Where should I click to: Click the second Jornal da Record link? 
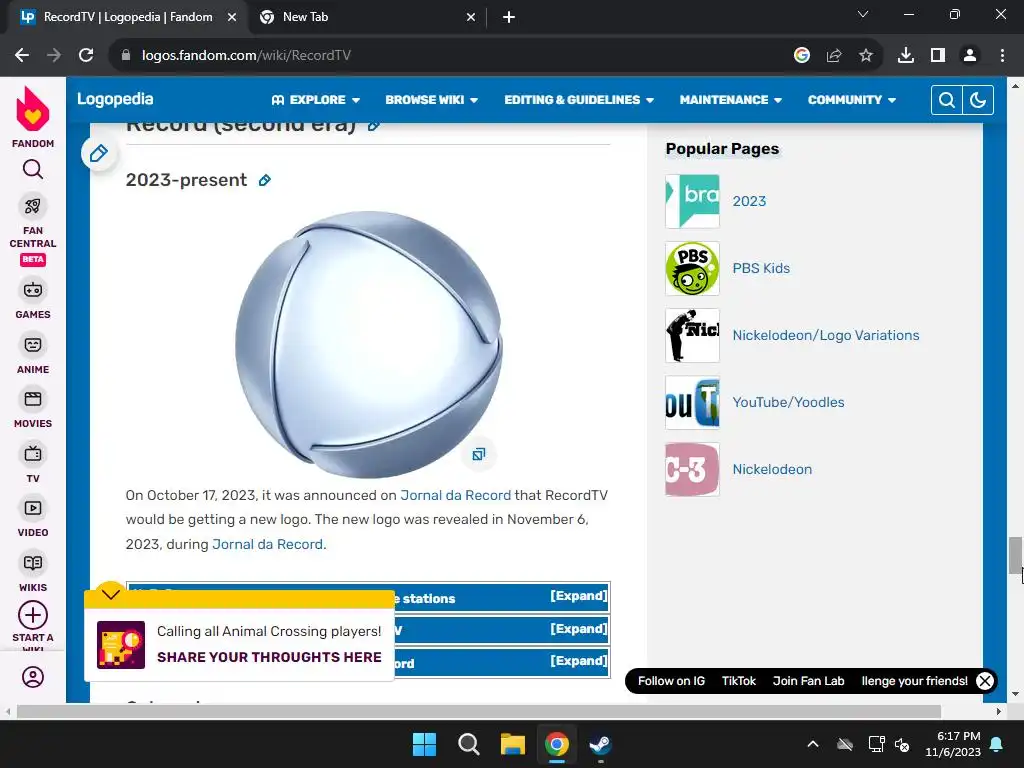point(267,544)
